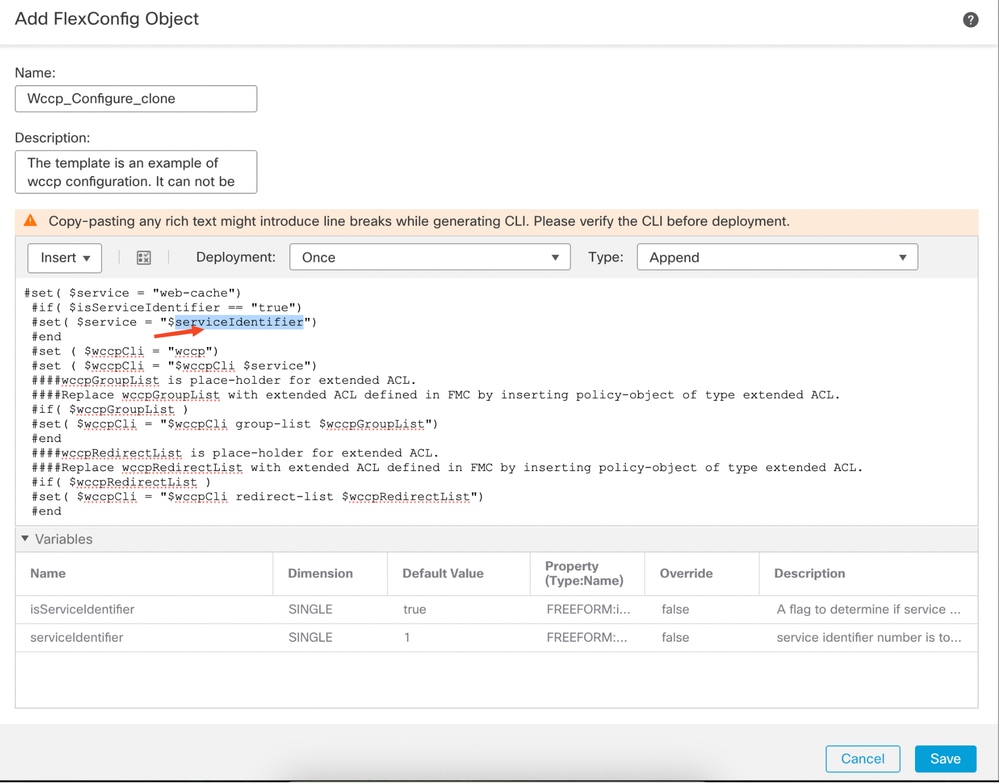
Task: Click the Description text area
Action: click(x=136, y=172)
